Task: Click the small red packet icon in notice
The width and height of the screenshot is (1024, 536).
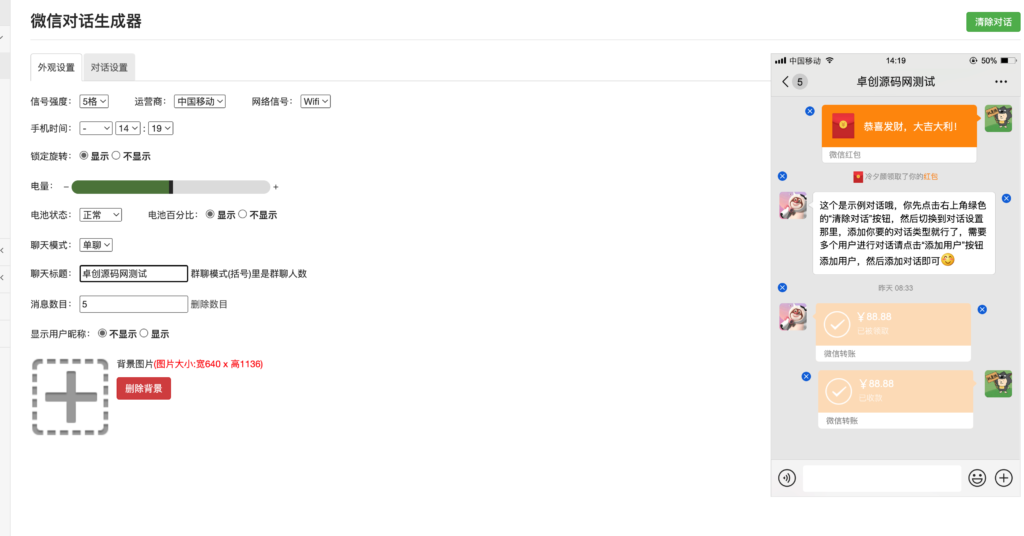Action: [858, 176]
